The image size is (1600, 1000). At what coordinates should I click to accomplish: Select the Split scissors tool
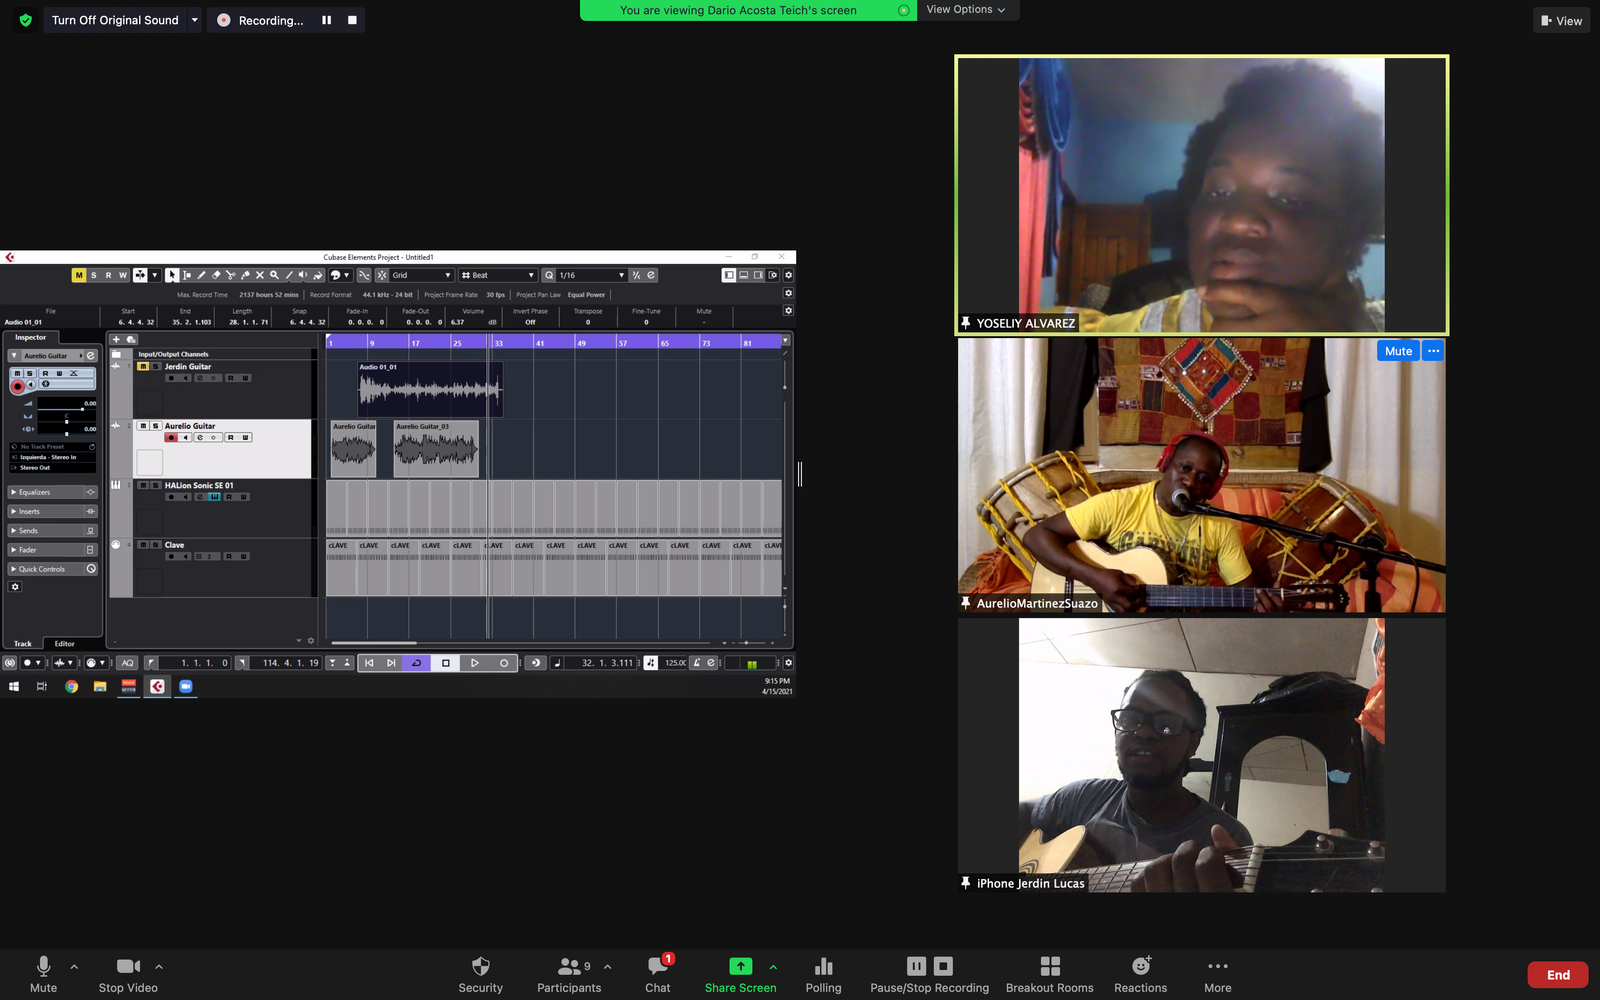tap(231, 275)
